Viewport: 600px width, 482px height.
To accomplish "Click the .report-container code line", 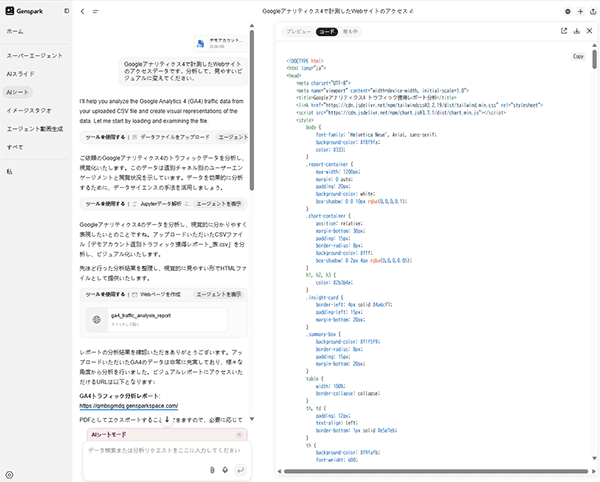I will (x=329, y=164).
